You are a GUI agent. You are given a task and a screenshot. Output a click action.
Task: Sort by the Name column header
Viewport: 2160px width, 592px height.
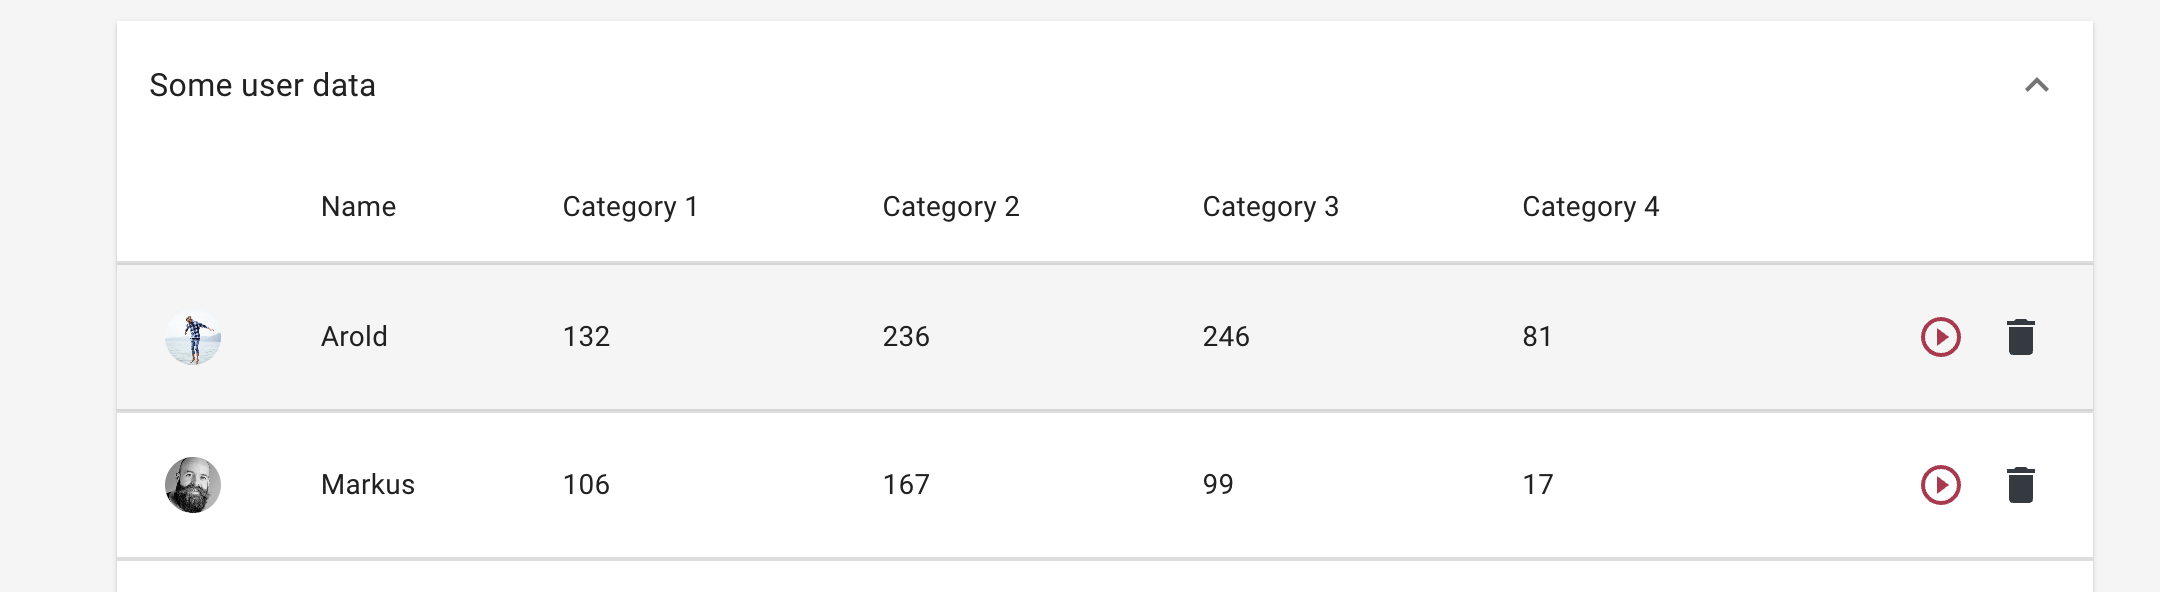point(358,206)
